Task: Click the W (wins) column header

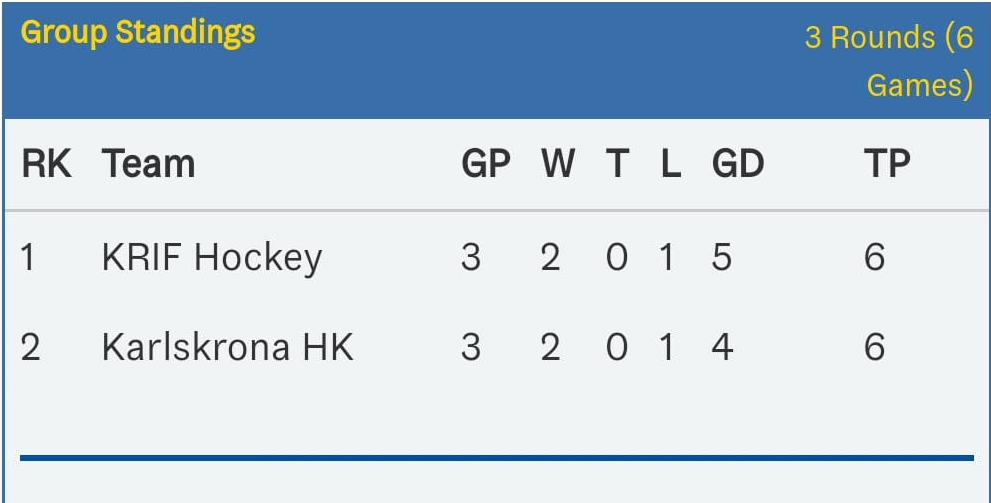Action: [x=557, y=164]
